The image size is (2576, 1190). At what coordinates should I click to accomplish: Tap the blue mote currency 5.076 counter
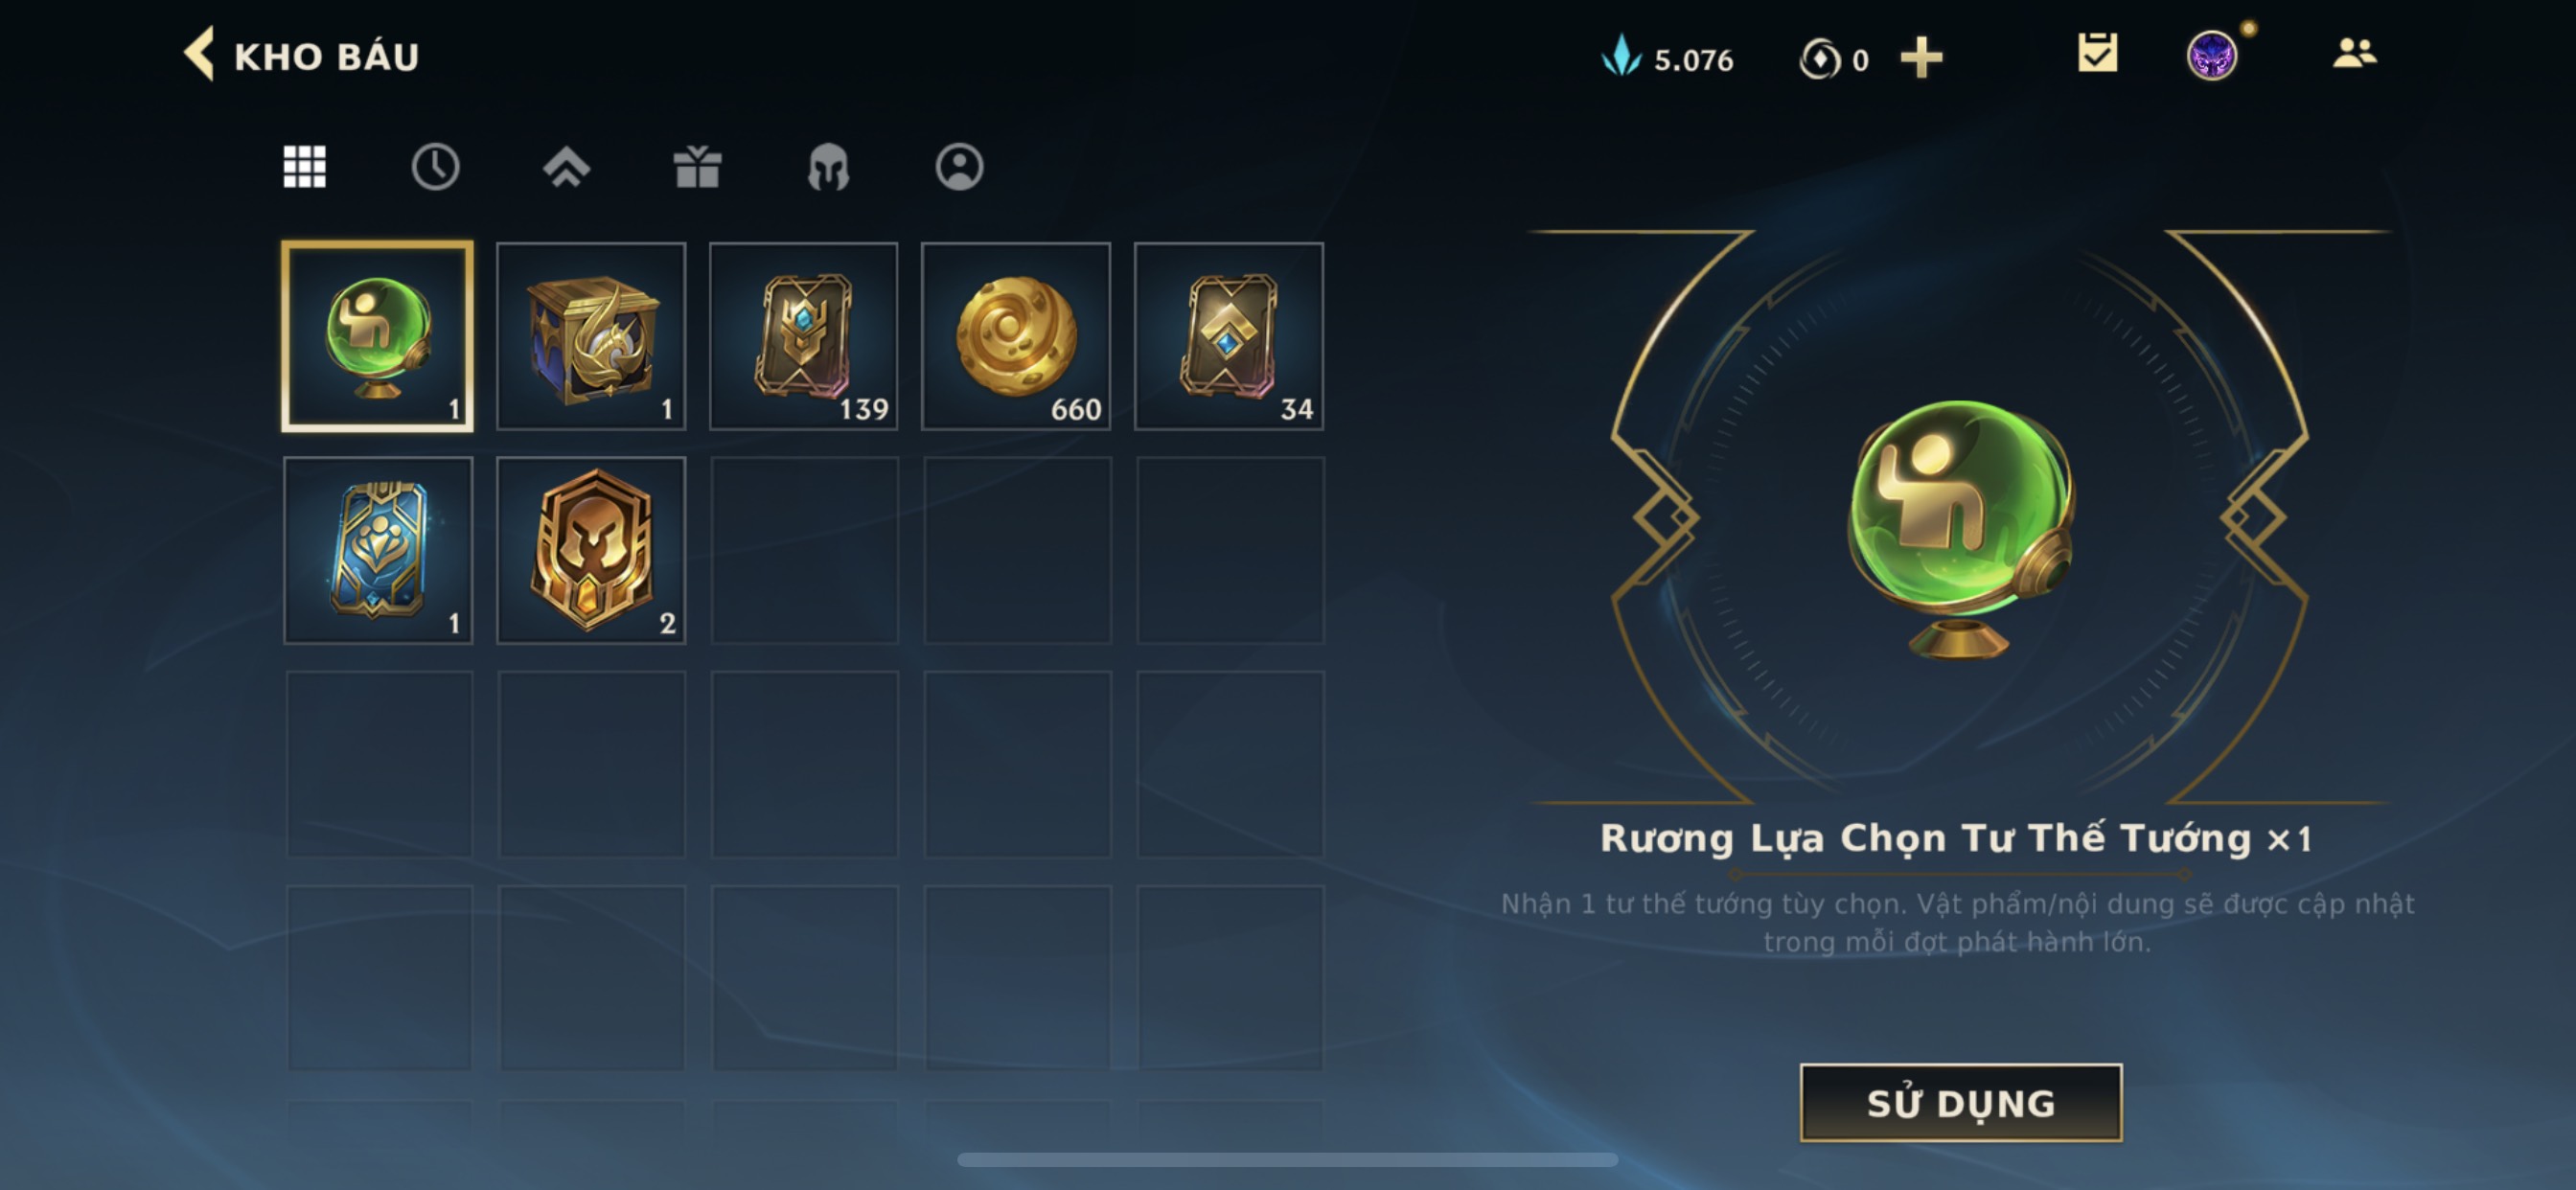point(1668,58)
